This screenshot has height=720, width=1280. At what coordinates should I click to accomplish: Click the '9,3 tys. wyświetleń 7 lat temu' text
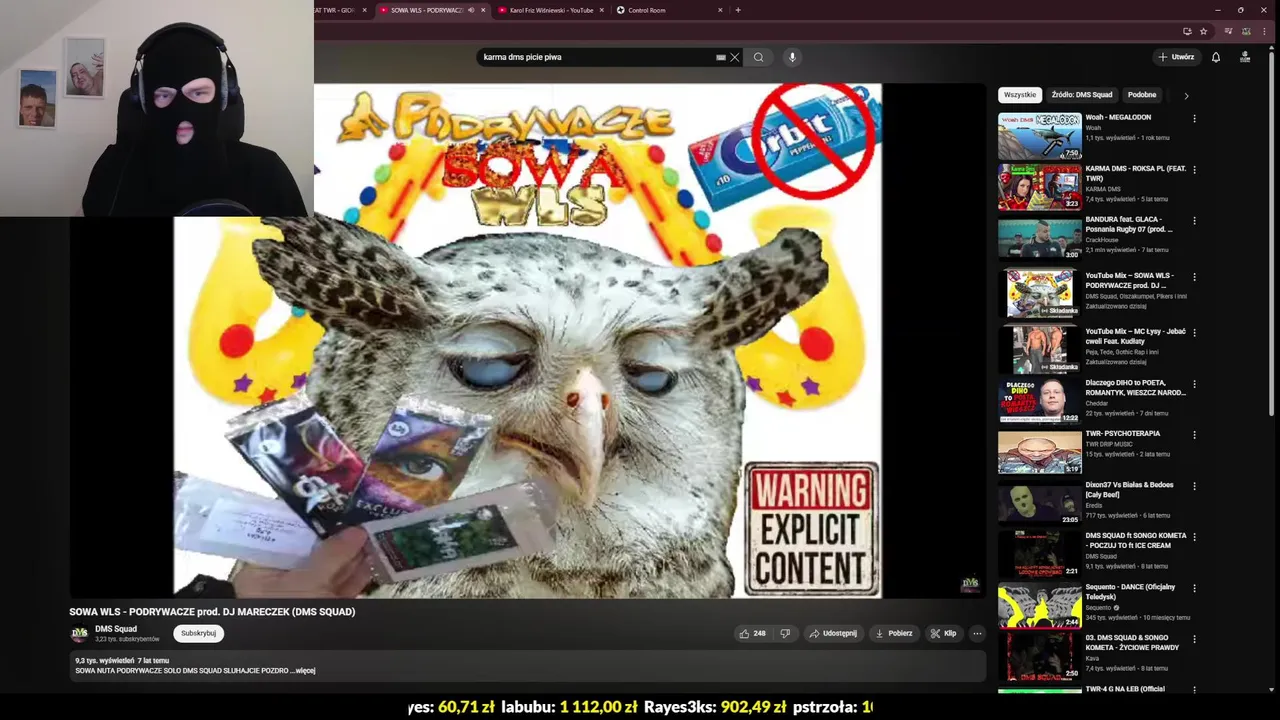point(122,661)
